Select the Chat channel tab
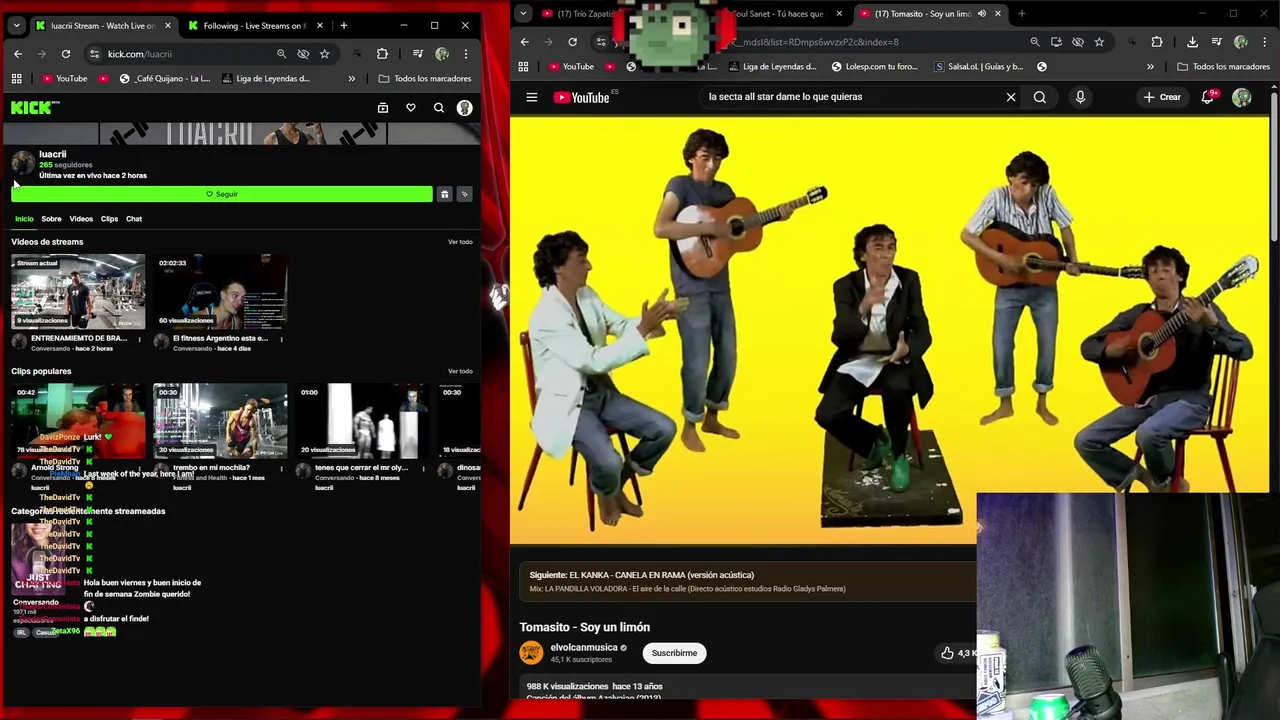Viewport: 1280px width, 720px height. (x=134, y=219)
